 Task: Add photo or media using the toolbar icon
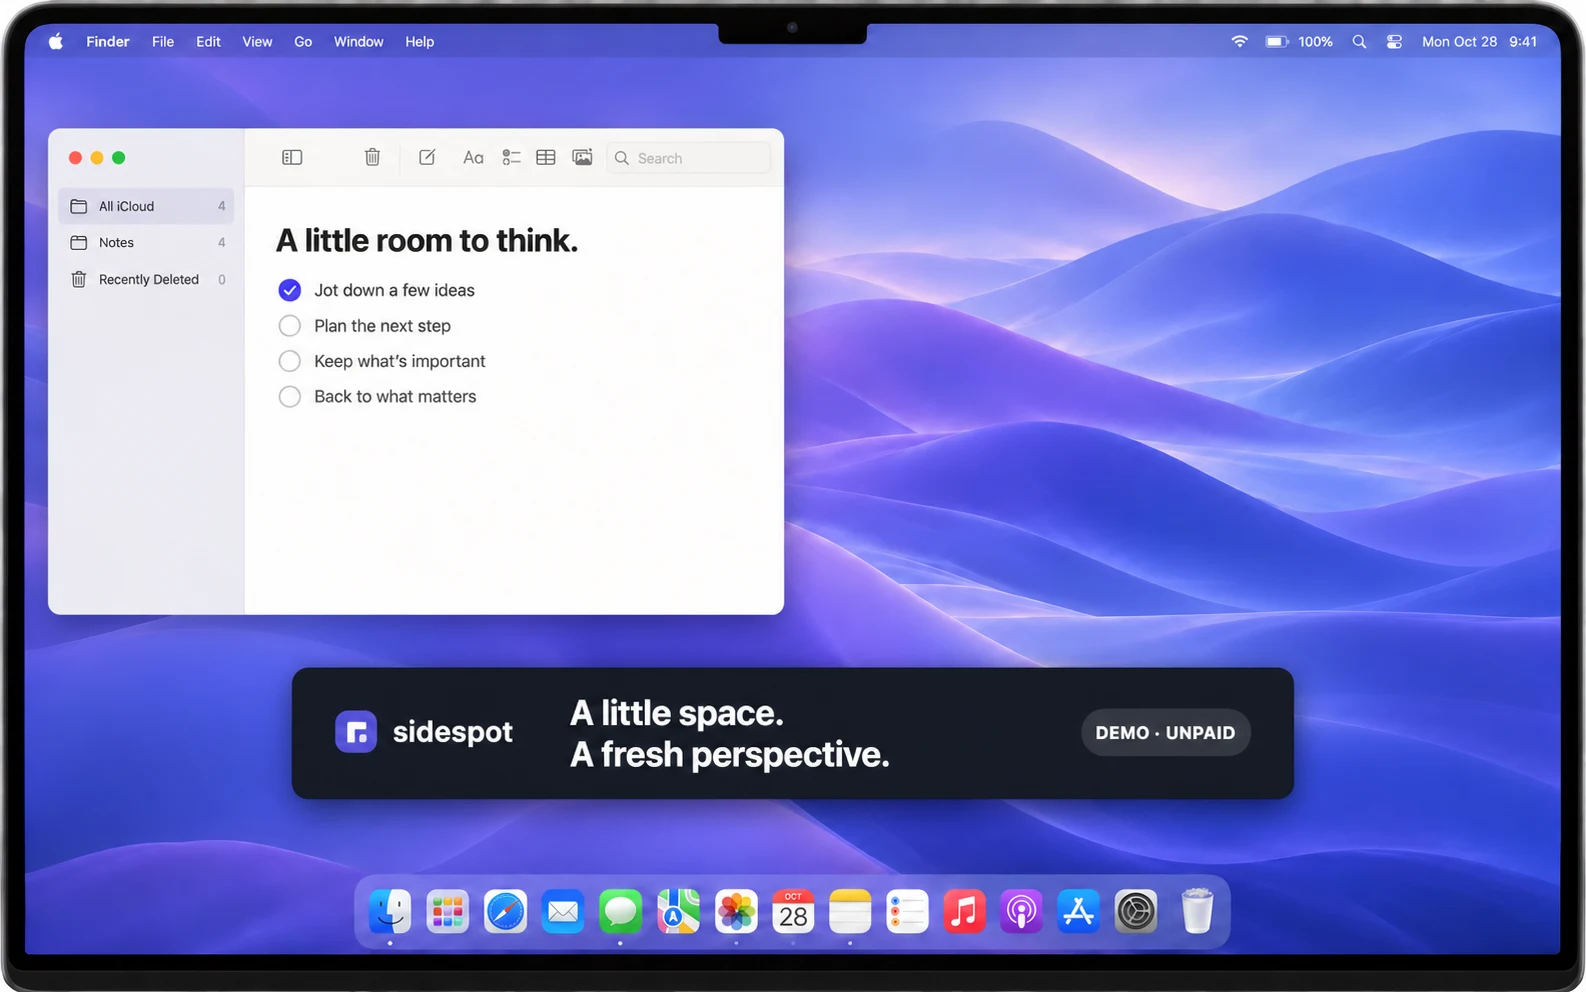click(582, 157)
